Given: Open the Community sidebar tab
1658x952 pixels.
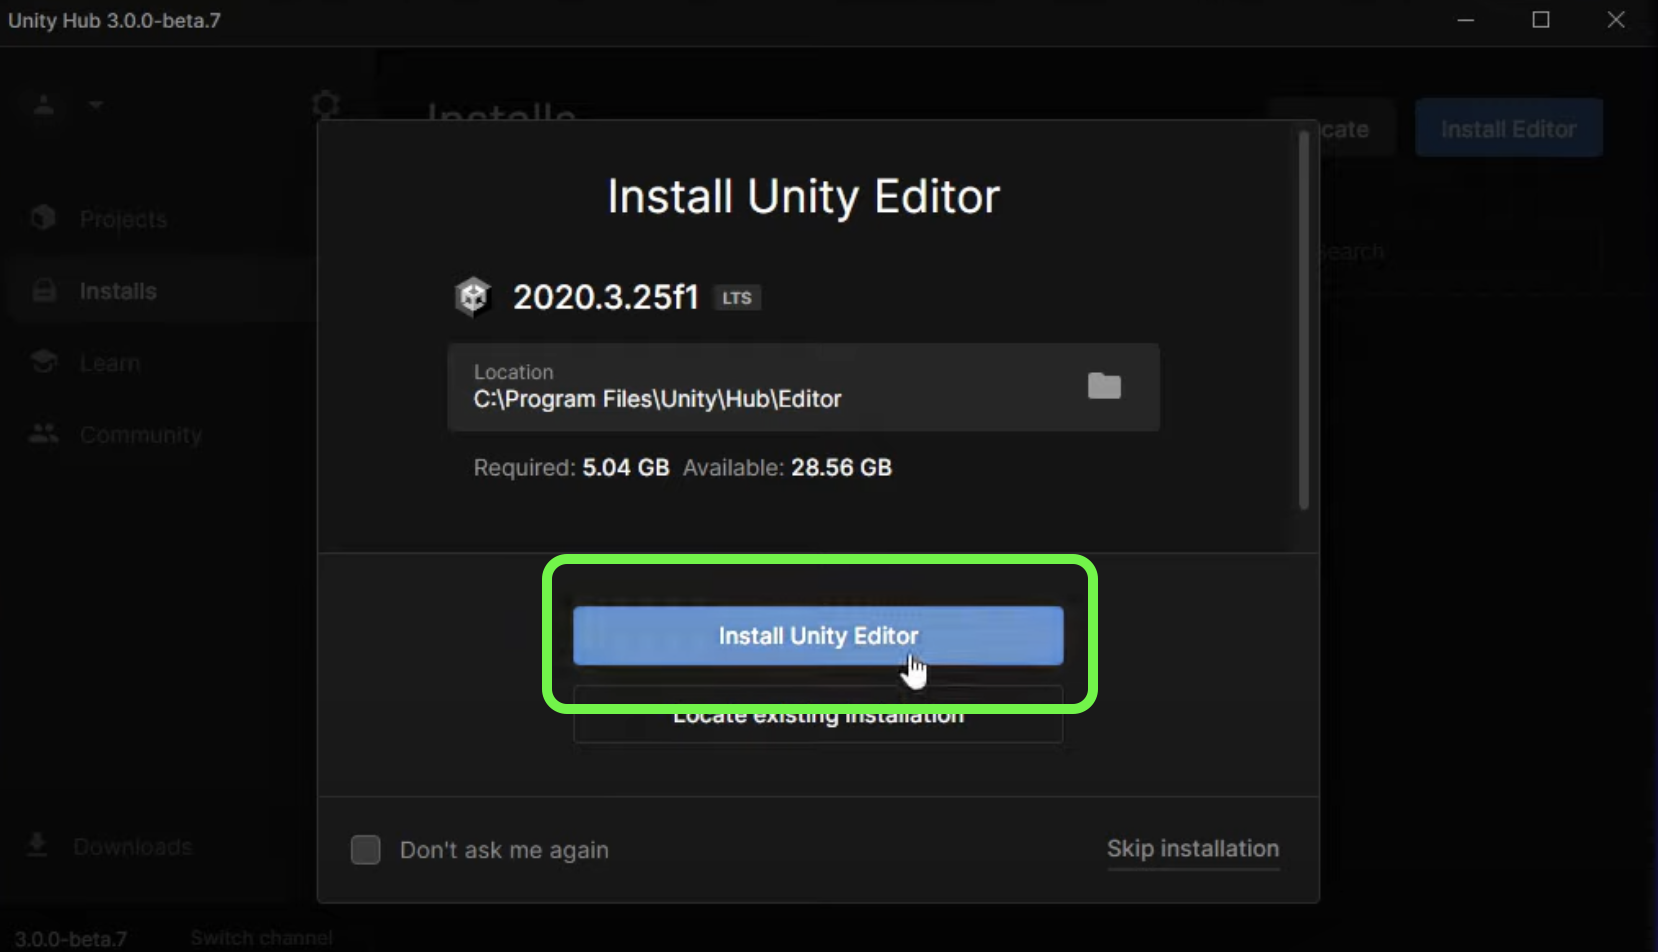Looking at the screenshot, I should coord(140,435).
